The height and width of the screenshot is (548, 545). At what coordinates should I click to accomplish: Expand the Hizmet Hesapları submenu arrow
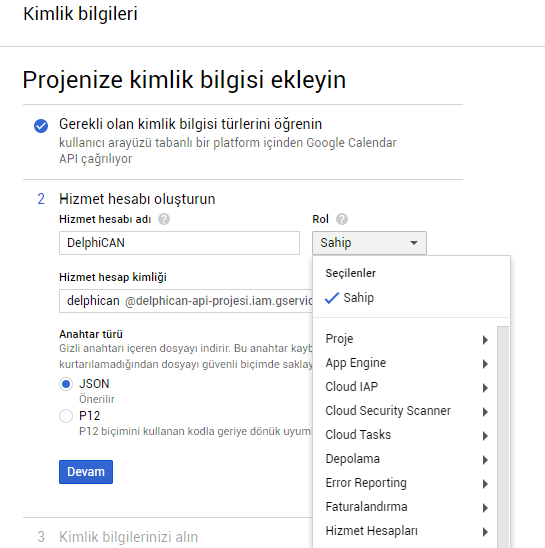point(485,532)
